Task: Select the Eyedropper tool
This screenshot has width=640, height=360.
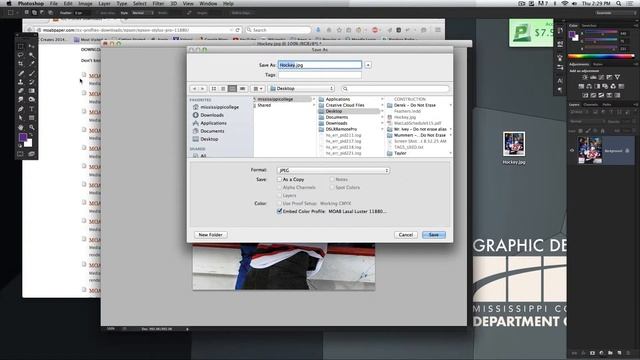Action: [x=31, y=64]
